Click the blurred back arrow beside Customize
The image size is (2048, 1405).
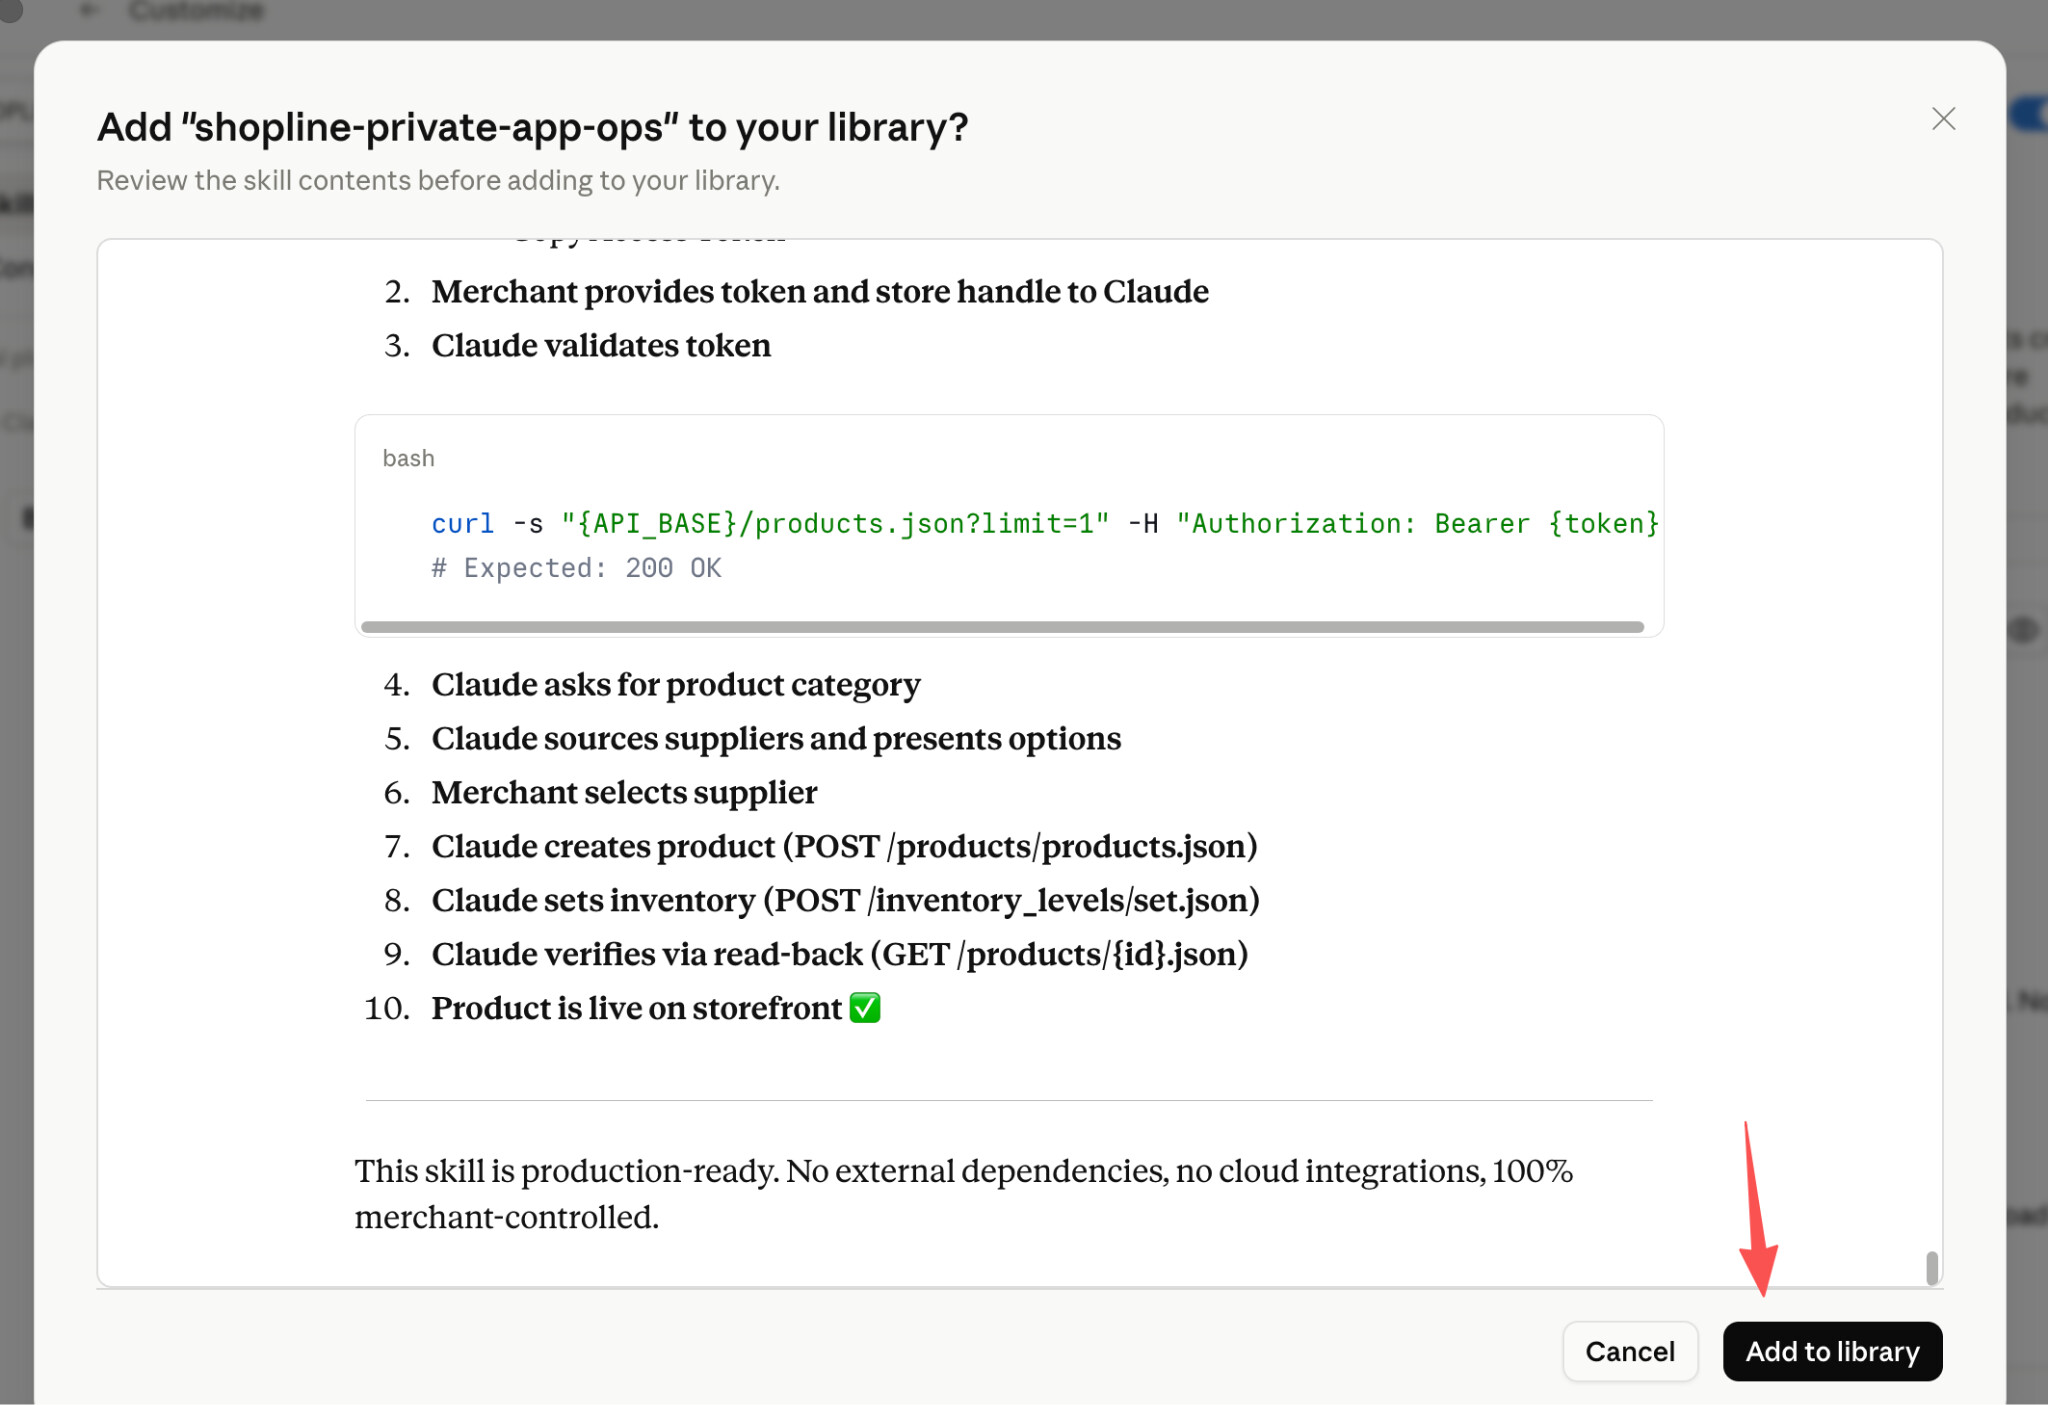tap(90, 10)
